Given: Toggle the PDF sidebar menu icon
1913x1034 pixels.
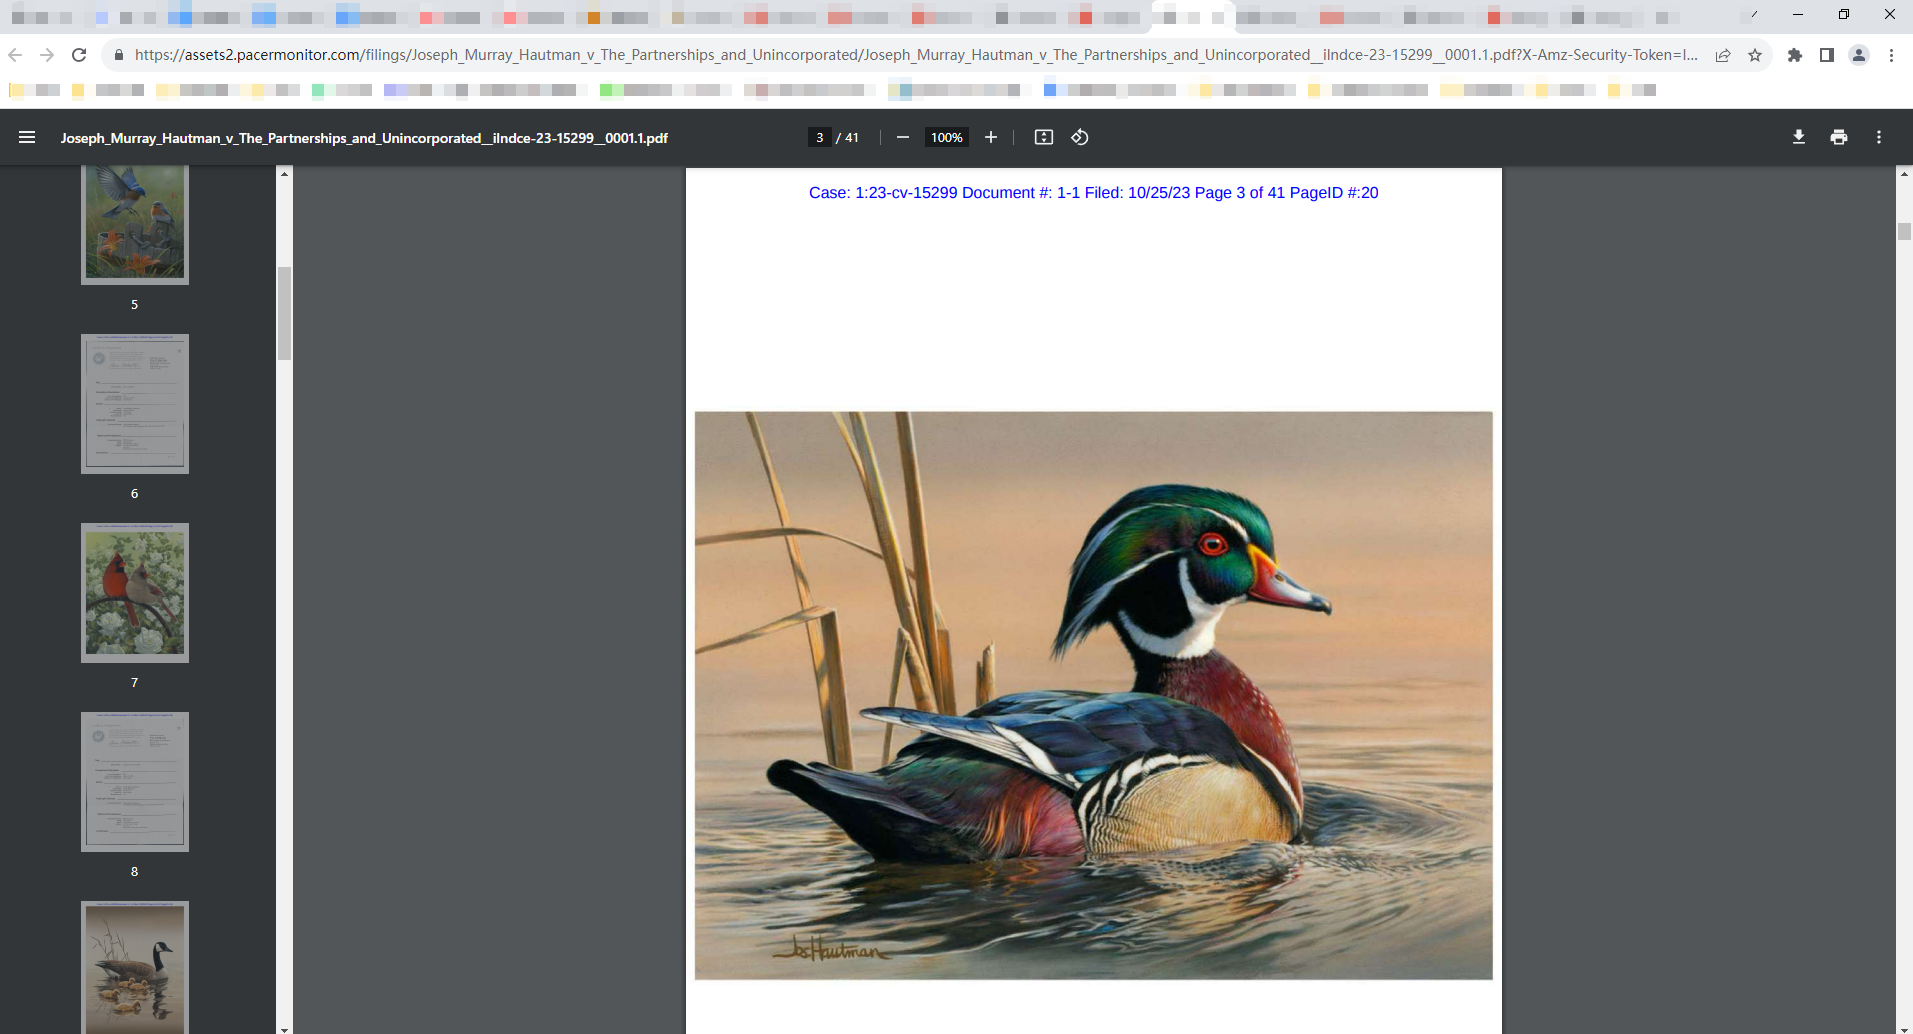Looking at the screenshot, I should [27, 138].
